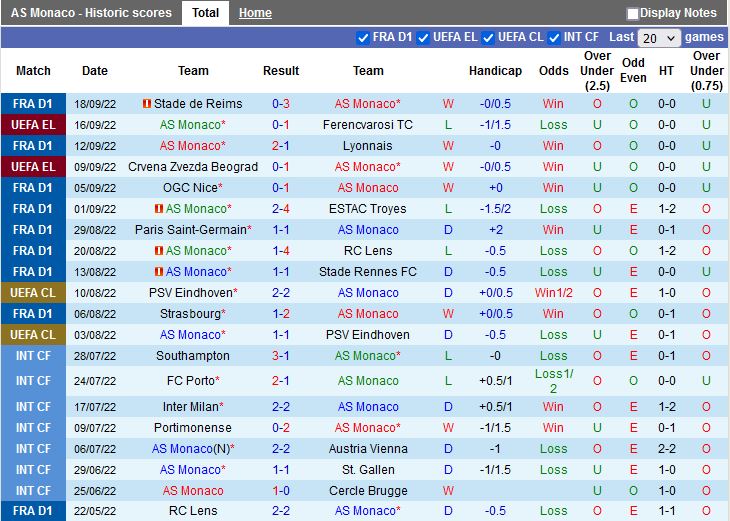Switch to the Total tab

pyautogui.click(x=205, y=13)
